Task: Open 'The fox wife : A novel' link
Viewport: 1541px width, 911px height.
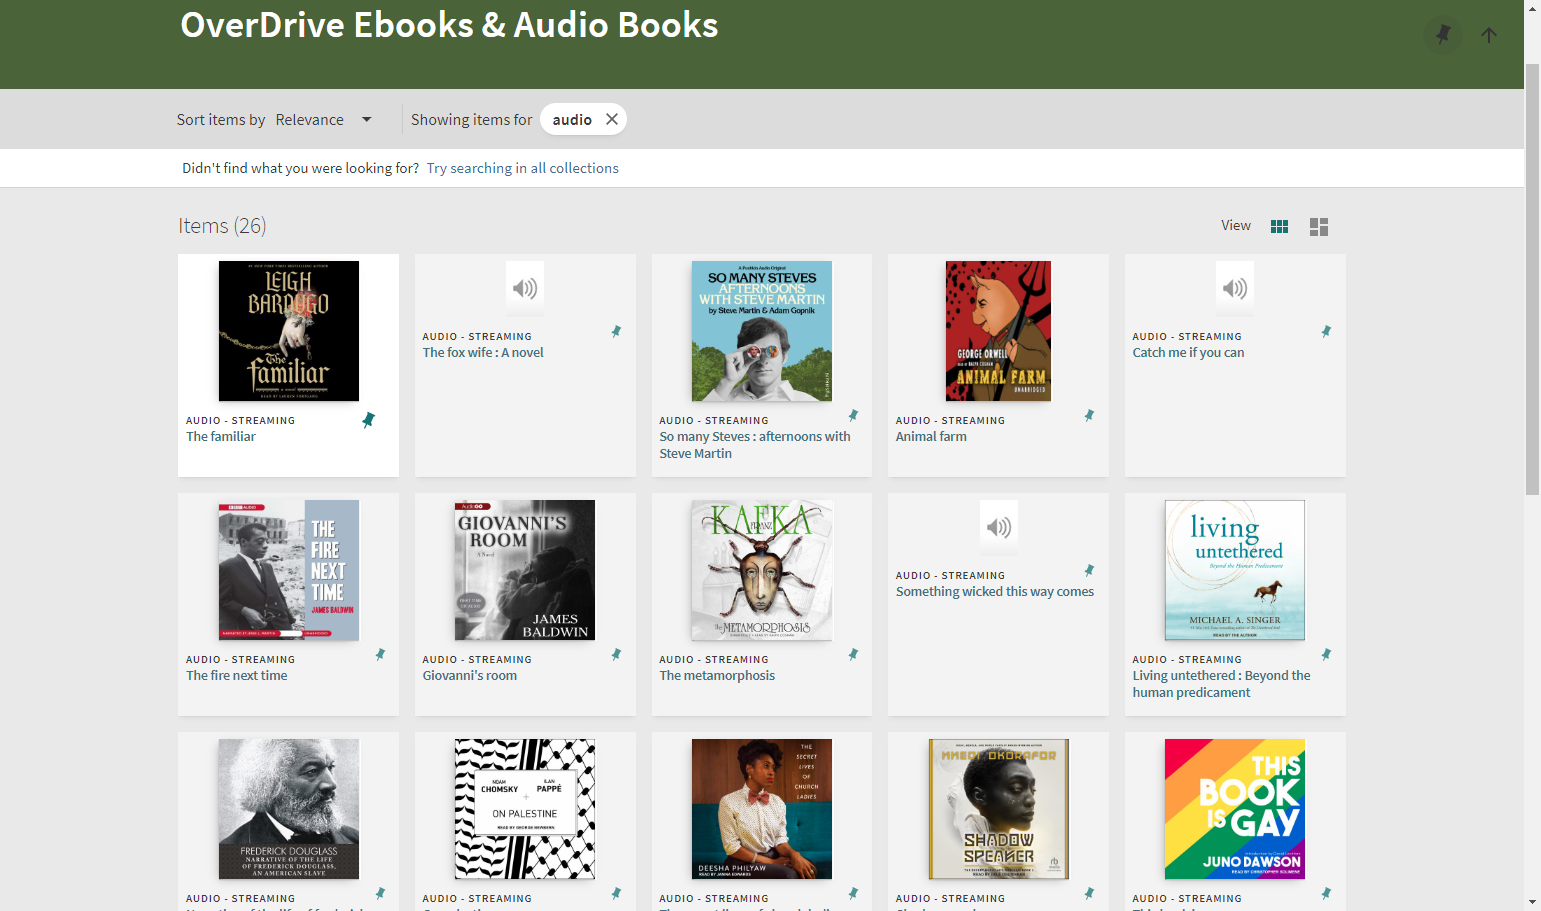Action: tap(483, 353)
